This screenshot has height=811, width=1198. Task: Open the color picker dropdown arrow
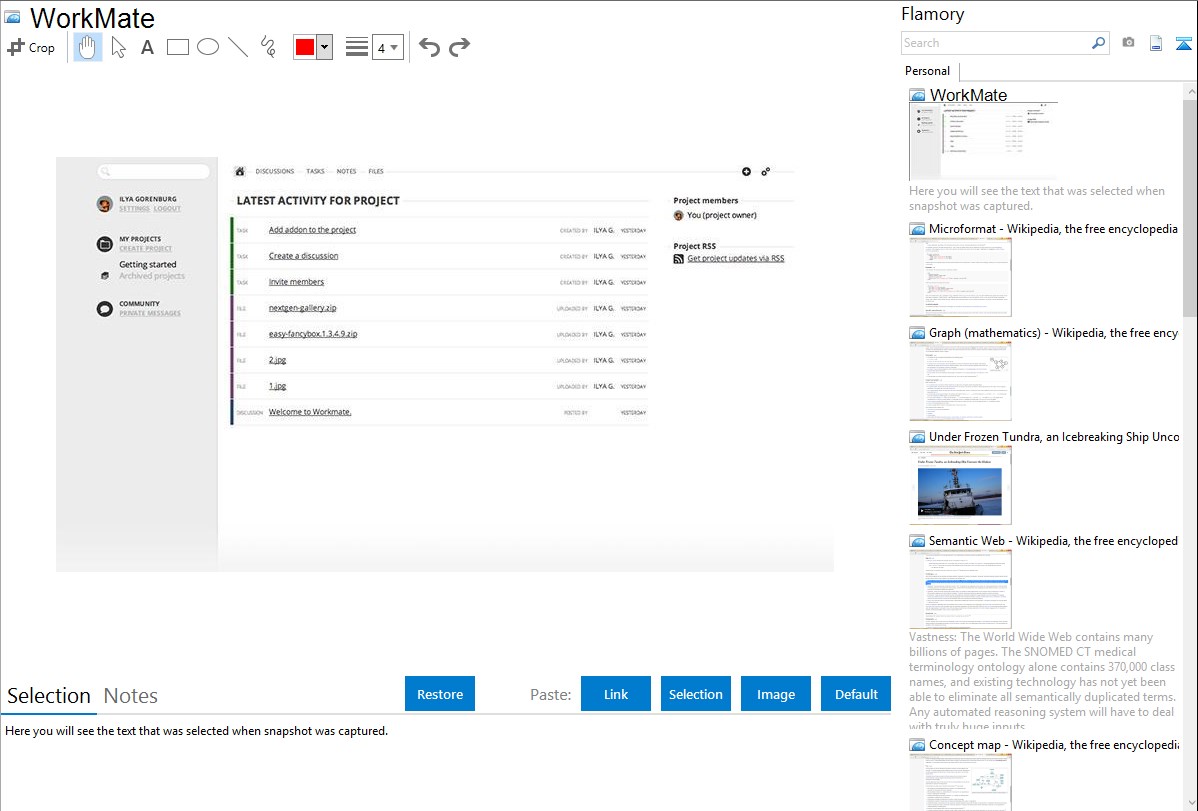pyautogui.click(x=324, y=47)
